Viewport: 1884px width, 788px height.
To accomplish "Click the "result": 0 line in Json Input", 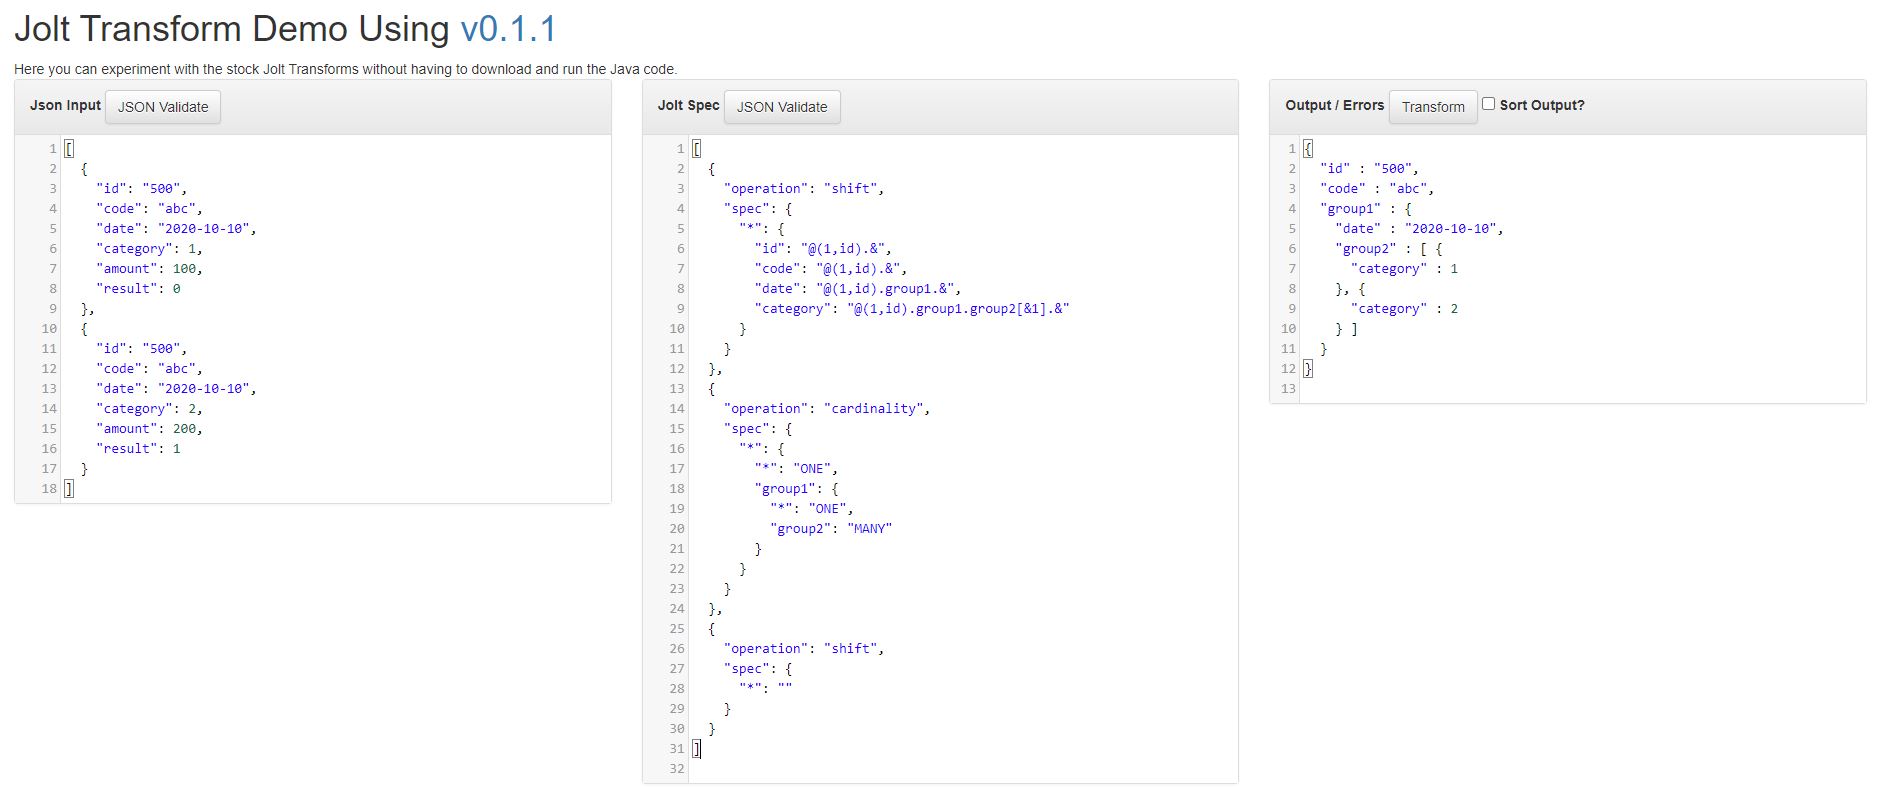I will pos(138,289).
